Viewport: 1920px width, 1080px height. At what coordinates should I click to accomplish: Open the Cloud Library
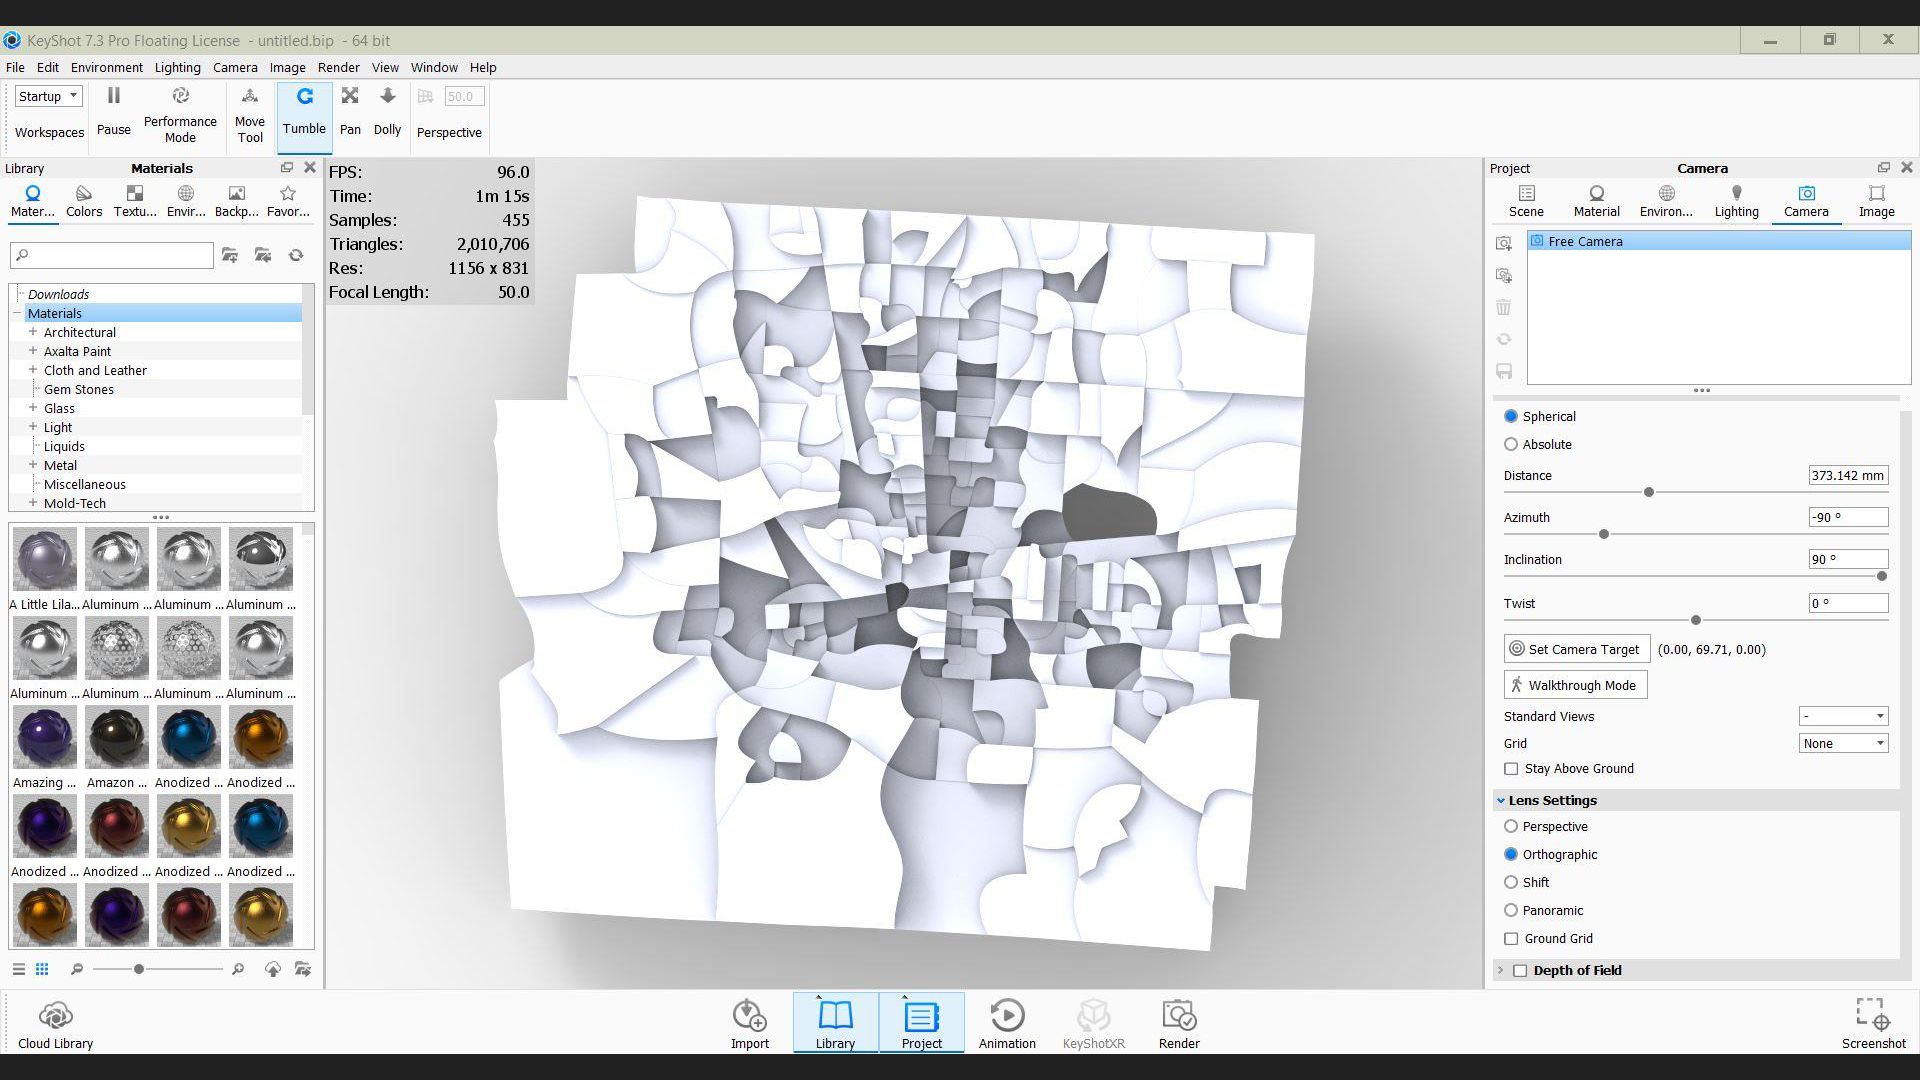(x=55, y=1017)
